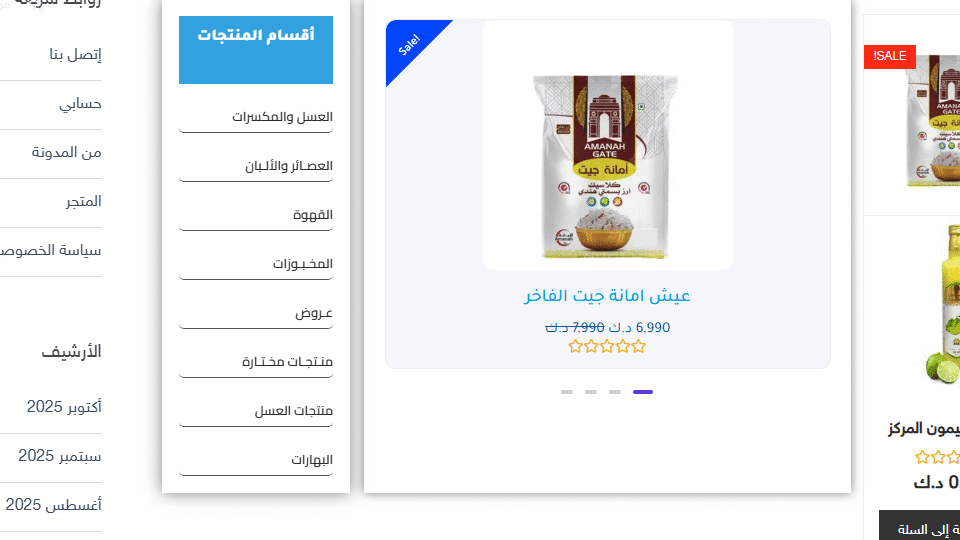Screen dimensions: 960x540
Task: Open the العصائر والألبان category
Action: click(x=289, y=166)
